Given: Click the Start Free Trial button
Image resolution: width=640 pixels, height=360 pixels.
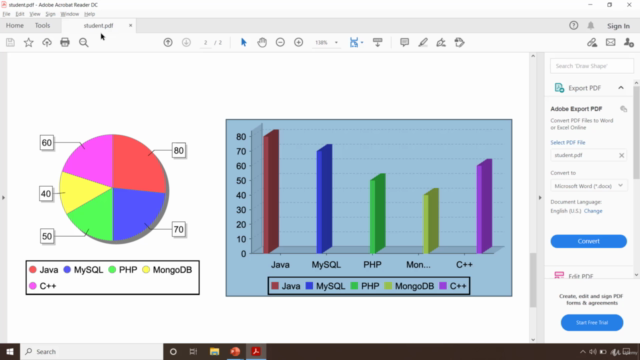Looking at the screenshot, I should (592, 322).
